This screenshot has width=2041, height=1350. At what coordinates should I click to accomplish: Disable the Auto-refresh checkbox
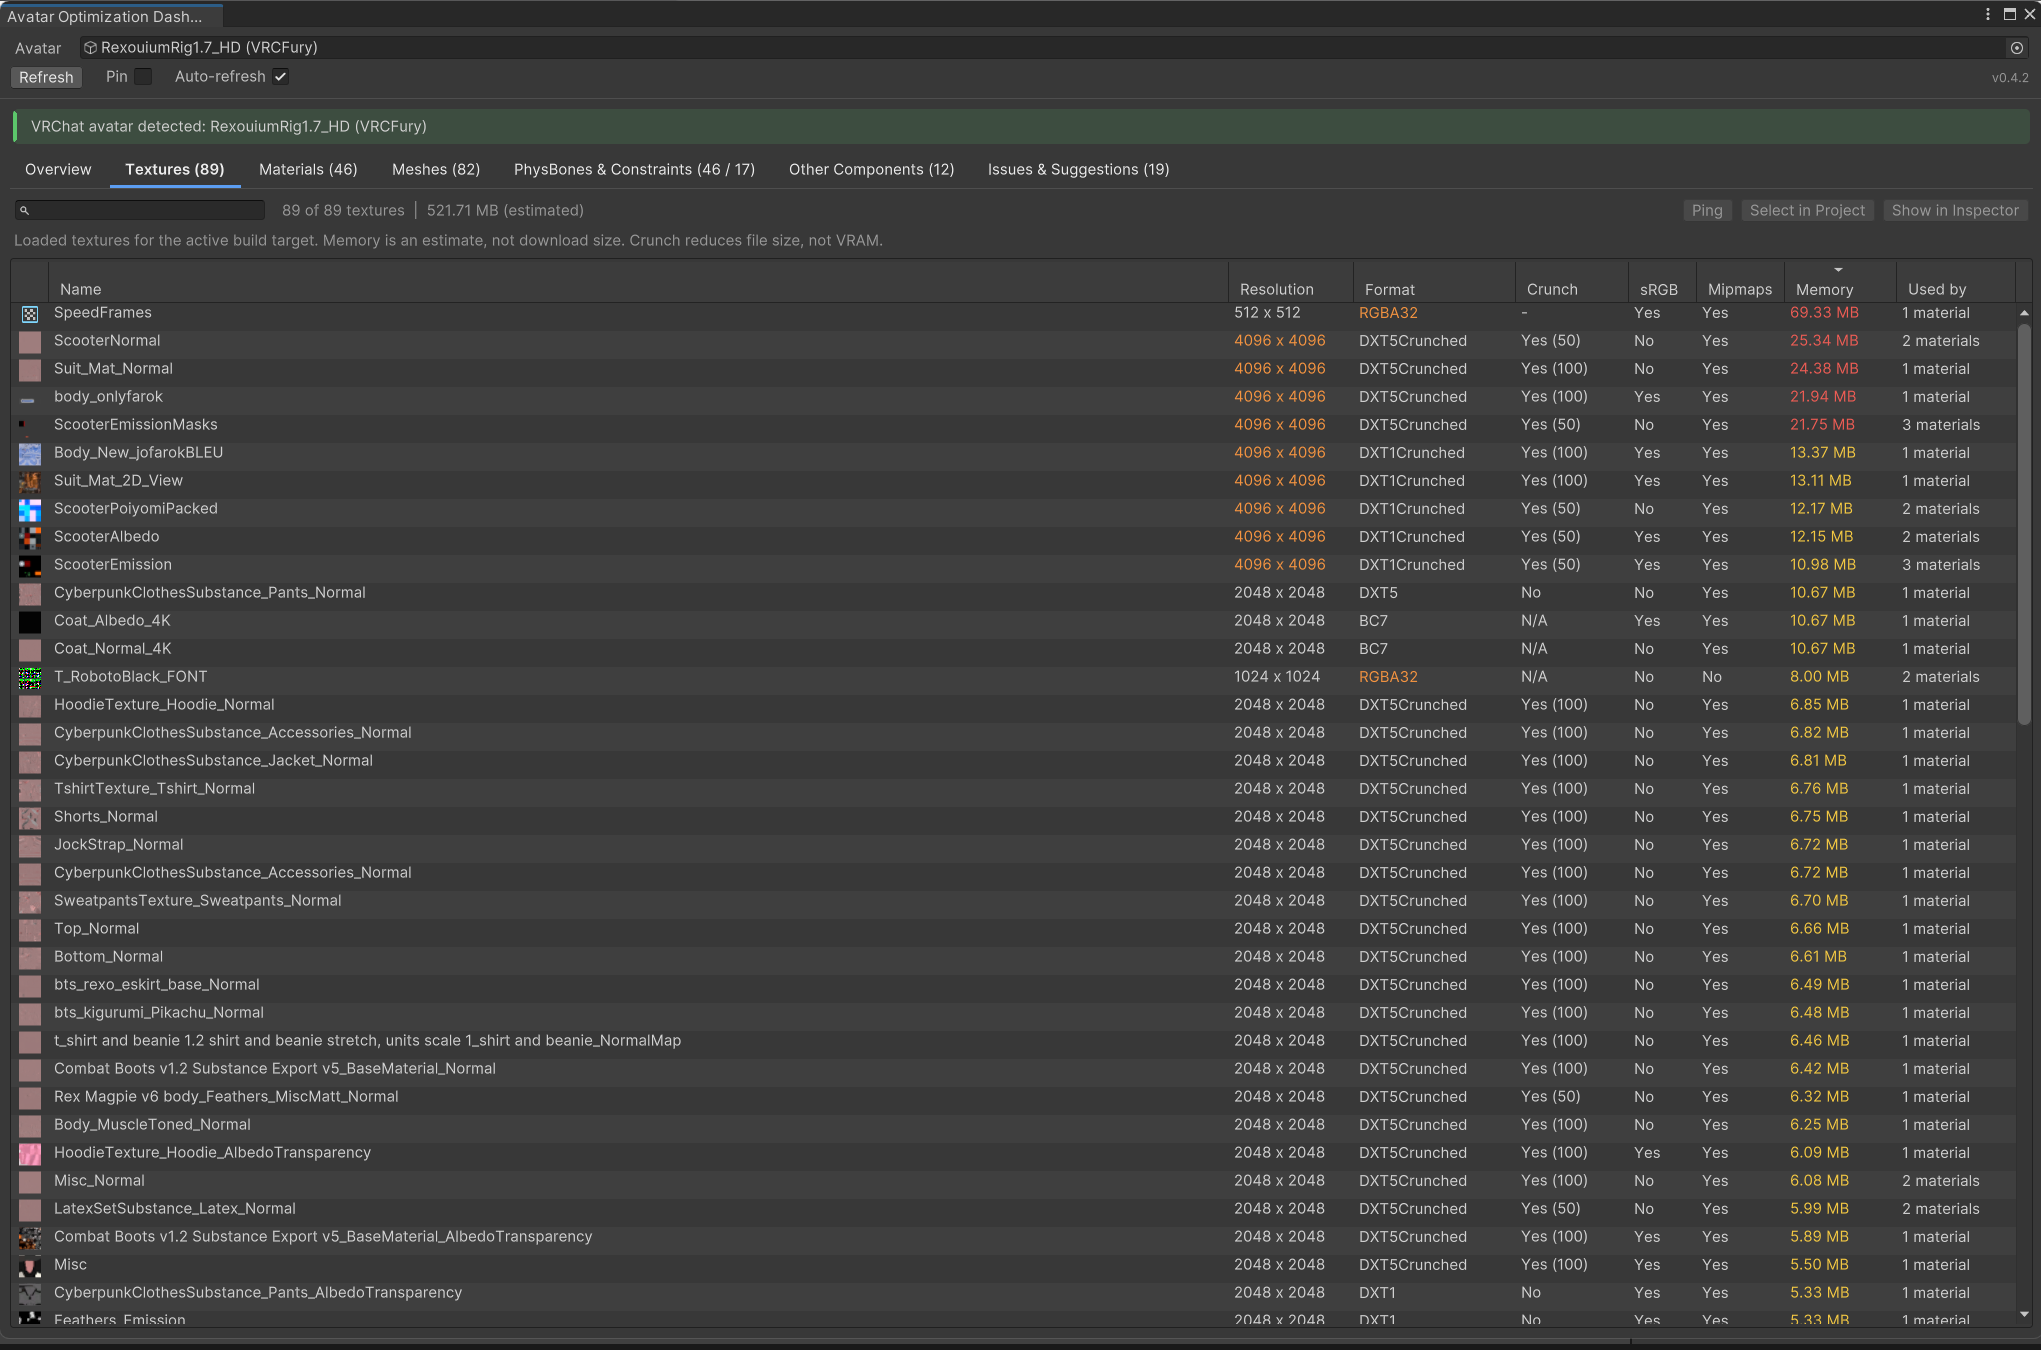(281, 77)
